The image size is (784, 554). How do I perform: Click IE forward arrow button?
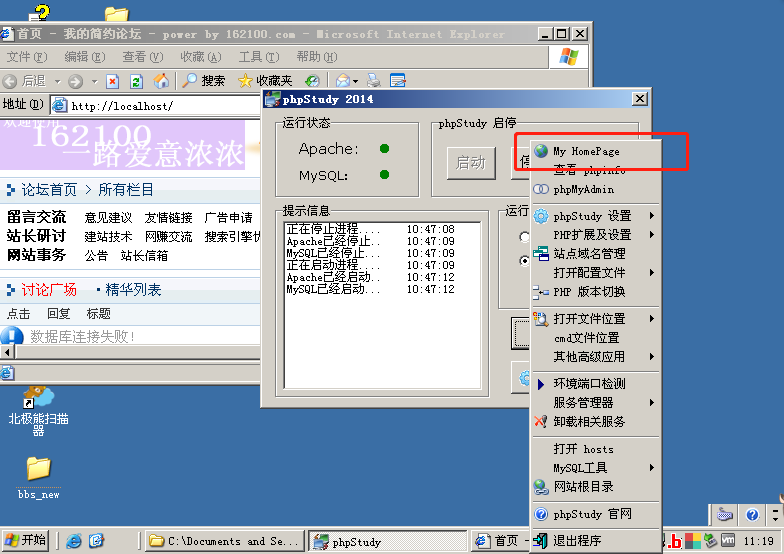click(x=76, y=81)
